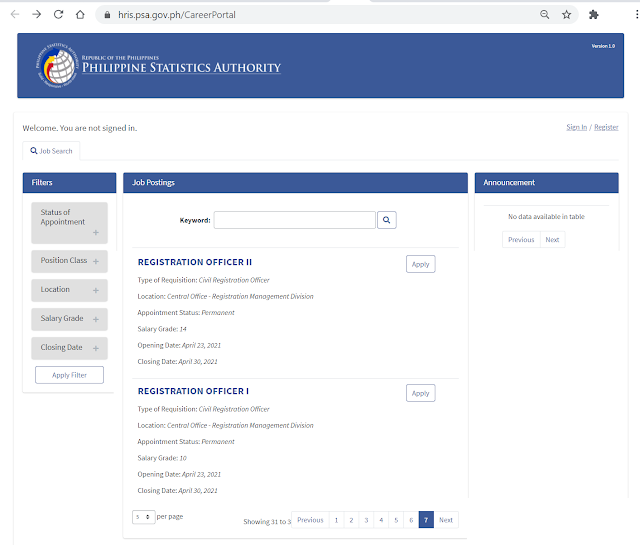The width and height of the screenshot is (640, 545).
Task: Open the per page count dropdown
Action: (x=144, y=517)
